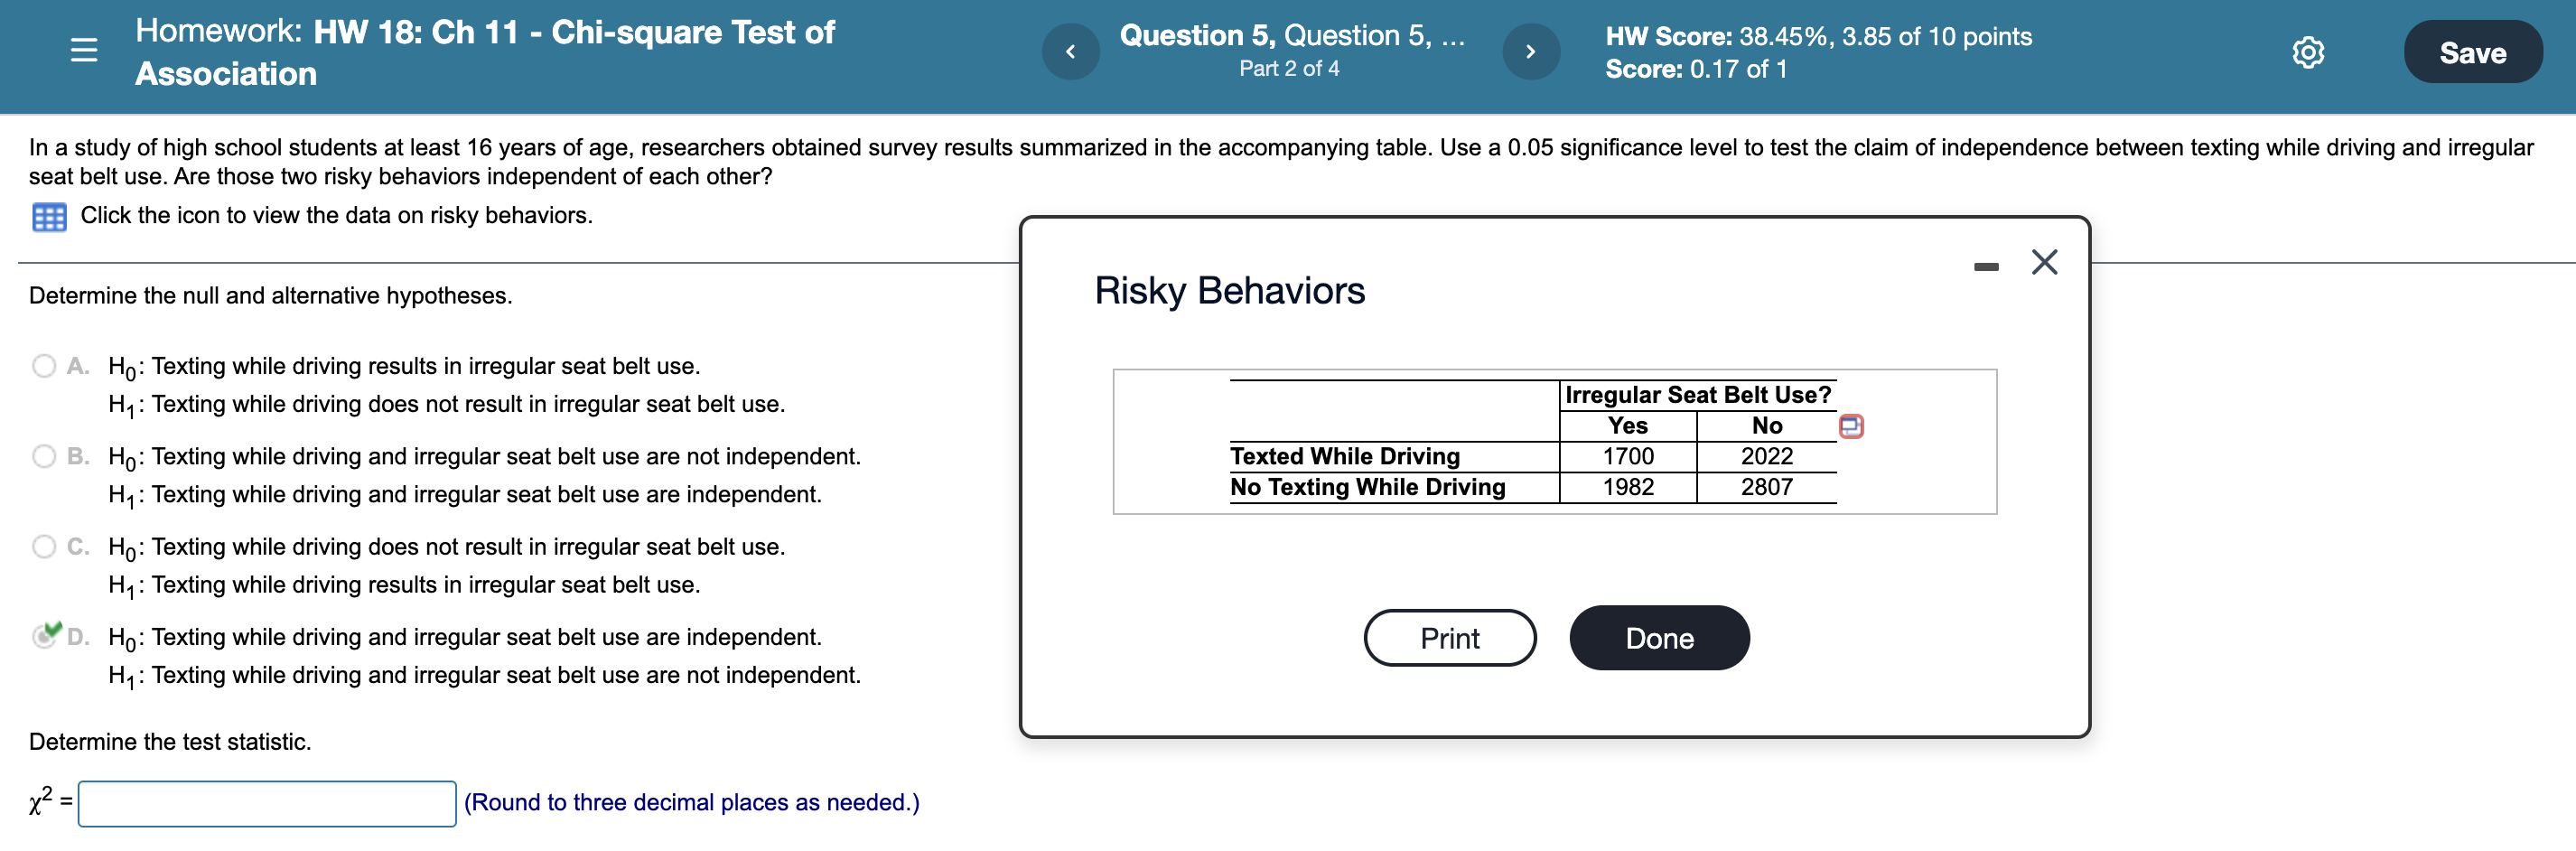Open the risky behaviors data table icon
Screen dimensions: 2576x851
coord(50,216)
